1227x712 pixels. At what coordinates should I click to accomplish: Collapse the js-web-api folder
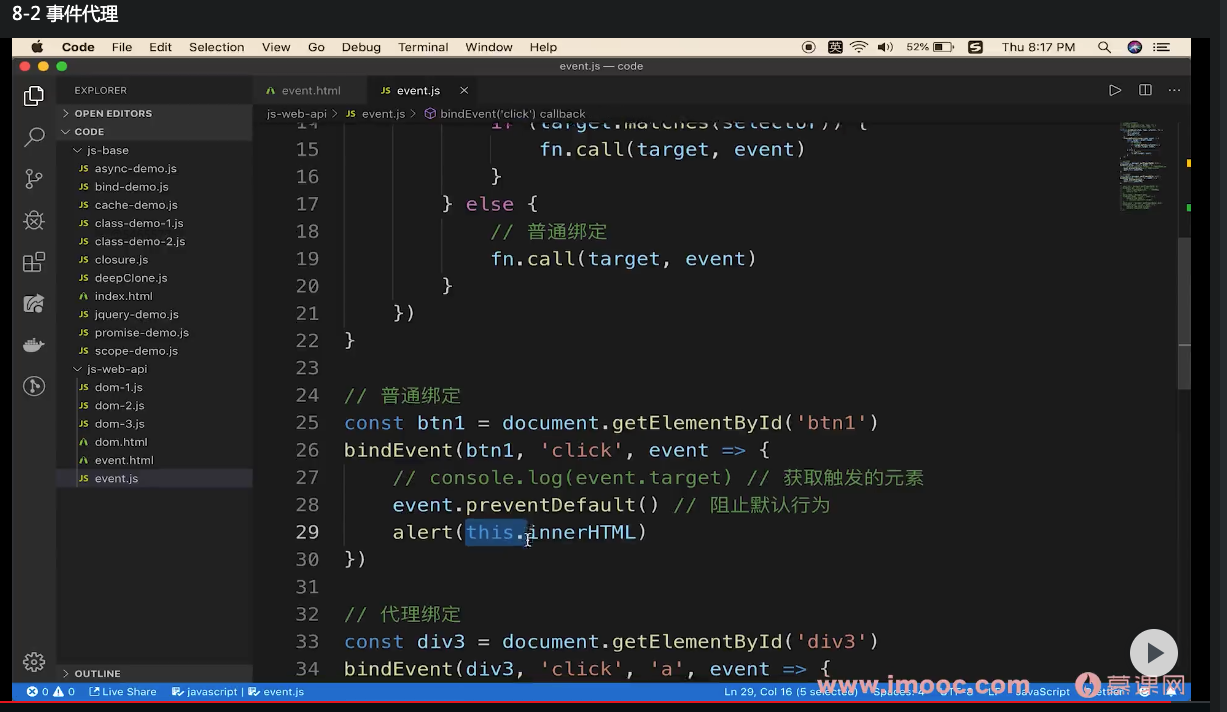pos(117,369)
